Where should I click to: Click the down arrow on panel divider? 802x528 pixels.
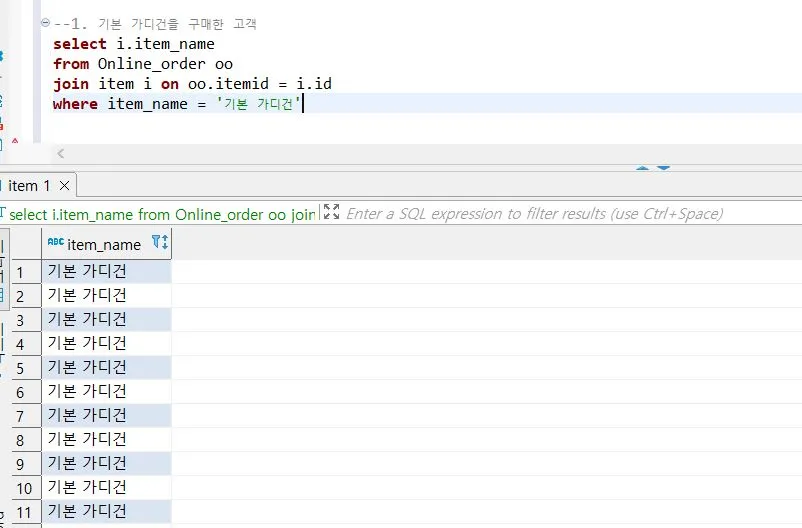pyautogui.click(x=663, y=168)
